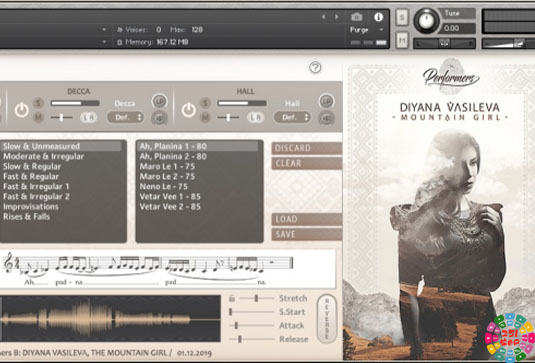Select phrase Vetar Vee 1 - 85
535x363 pixels.
point(198,197)
